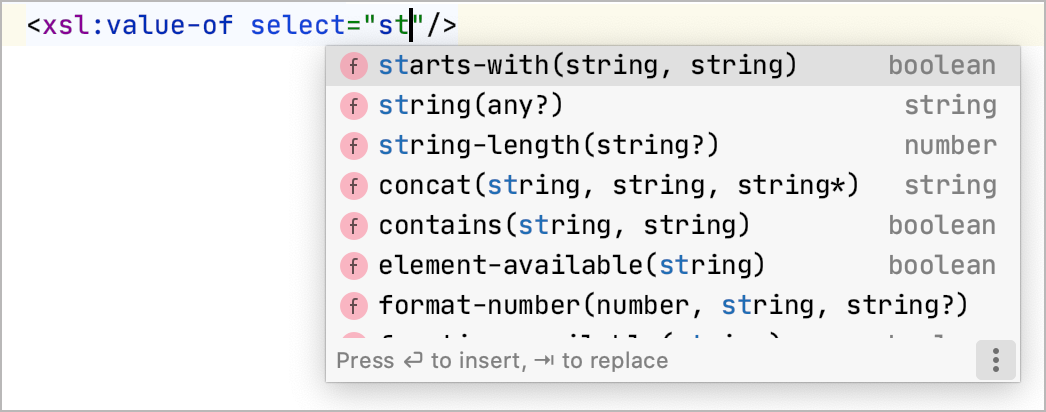
Task: Click function icon beside string(any?) suggestion
Action: pyautogui.click(x=354, y=106)
